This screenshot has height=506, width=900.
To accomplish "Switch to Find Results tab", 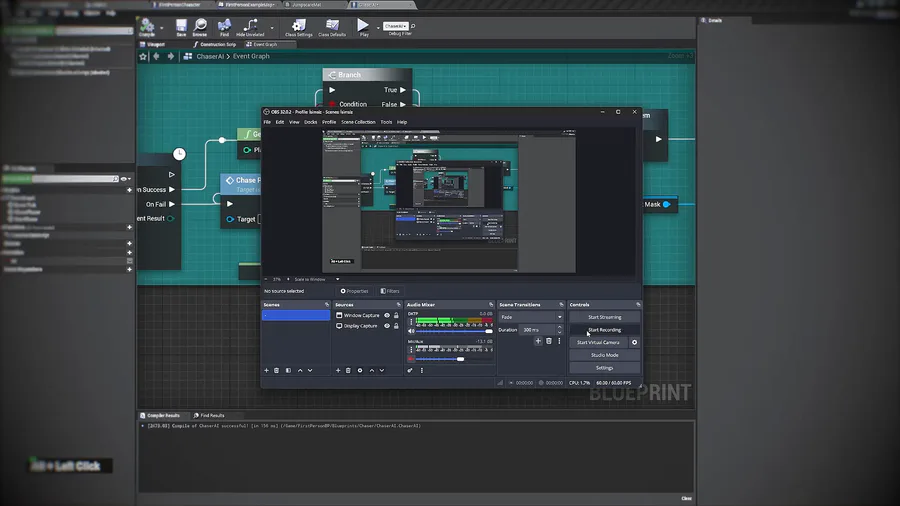I will [210, 415].
